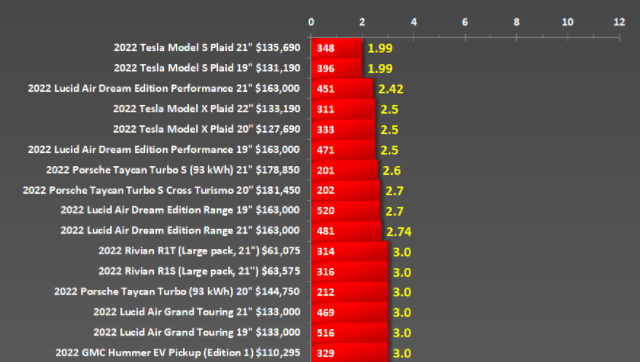
Task: Click the label "2022 Lucid Air Grand Touring 19" $133,000"
Action: (197, 333)
